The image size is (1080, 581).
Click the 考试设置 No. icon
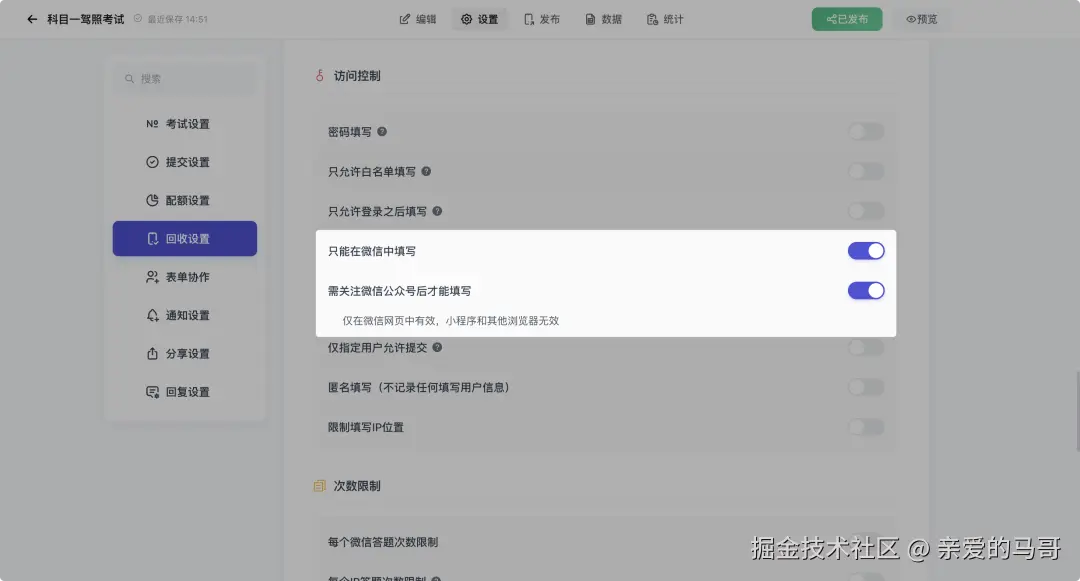coord(152,124)
